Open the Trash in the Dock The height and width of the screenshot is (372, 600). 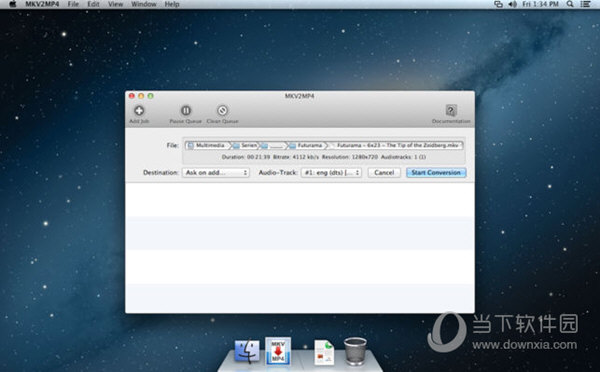coord(355,351)
